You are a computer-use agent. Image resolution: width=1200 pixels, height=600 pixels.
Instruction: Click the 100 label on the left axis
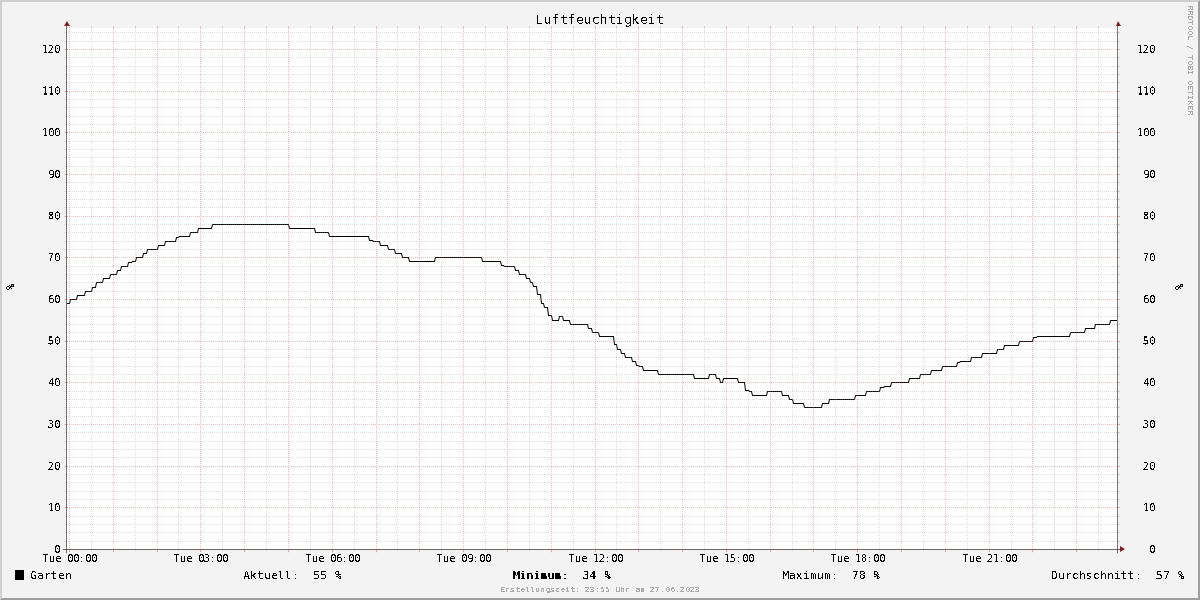50,132
